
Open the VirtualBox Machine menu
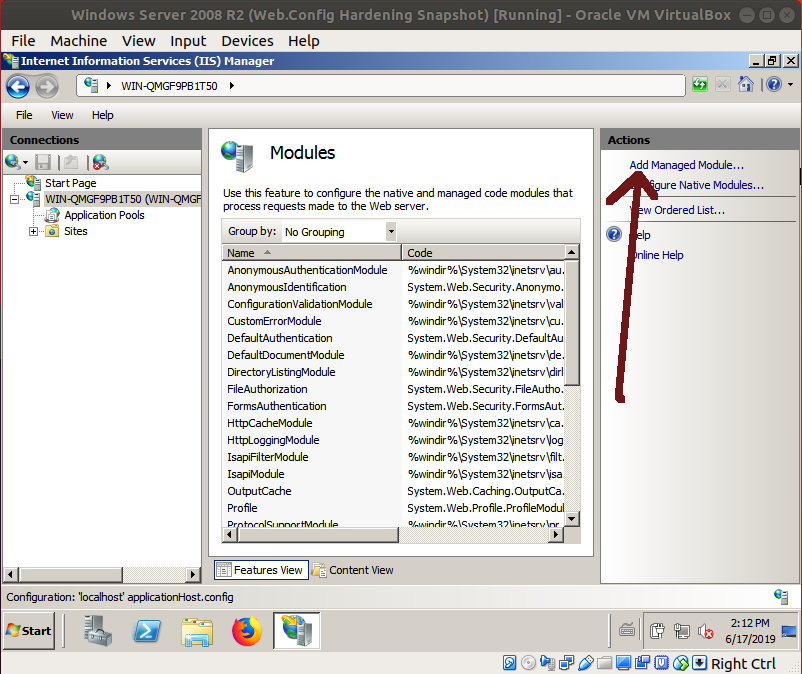pos(79,41)
